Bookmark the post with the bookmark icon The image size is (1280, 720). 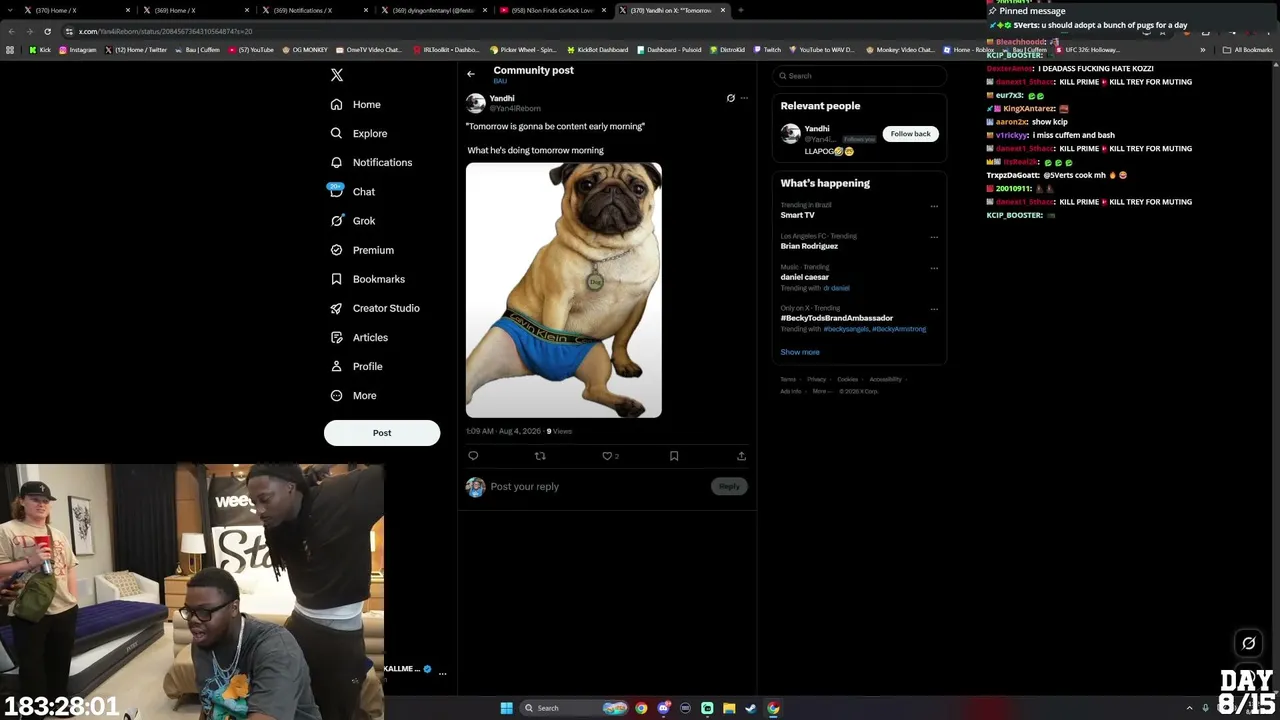pyautogui.click(x=674, y=456)
